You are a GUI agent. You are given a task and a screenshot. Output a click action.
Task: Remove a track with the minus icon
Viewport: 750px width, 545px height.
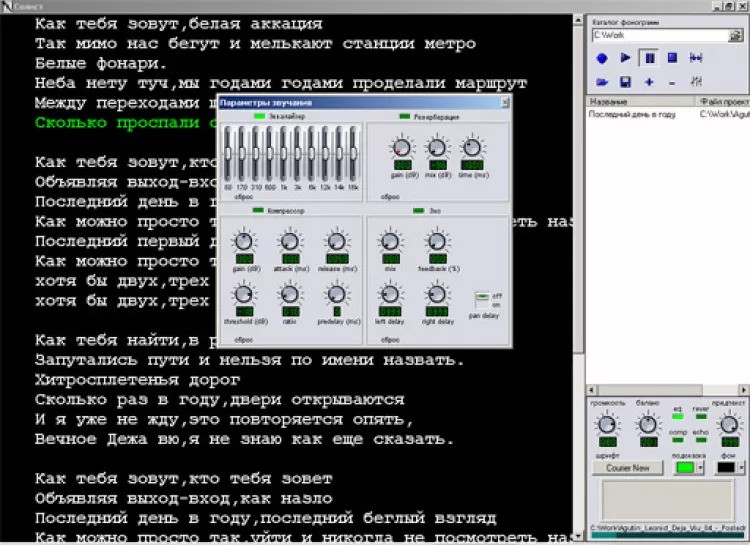tap(672, 83)
